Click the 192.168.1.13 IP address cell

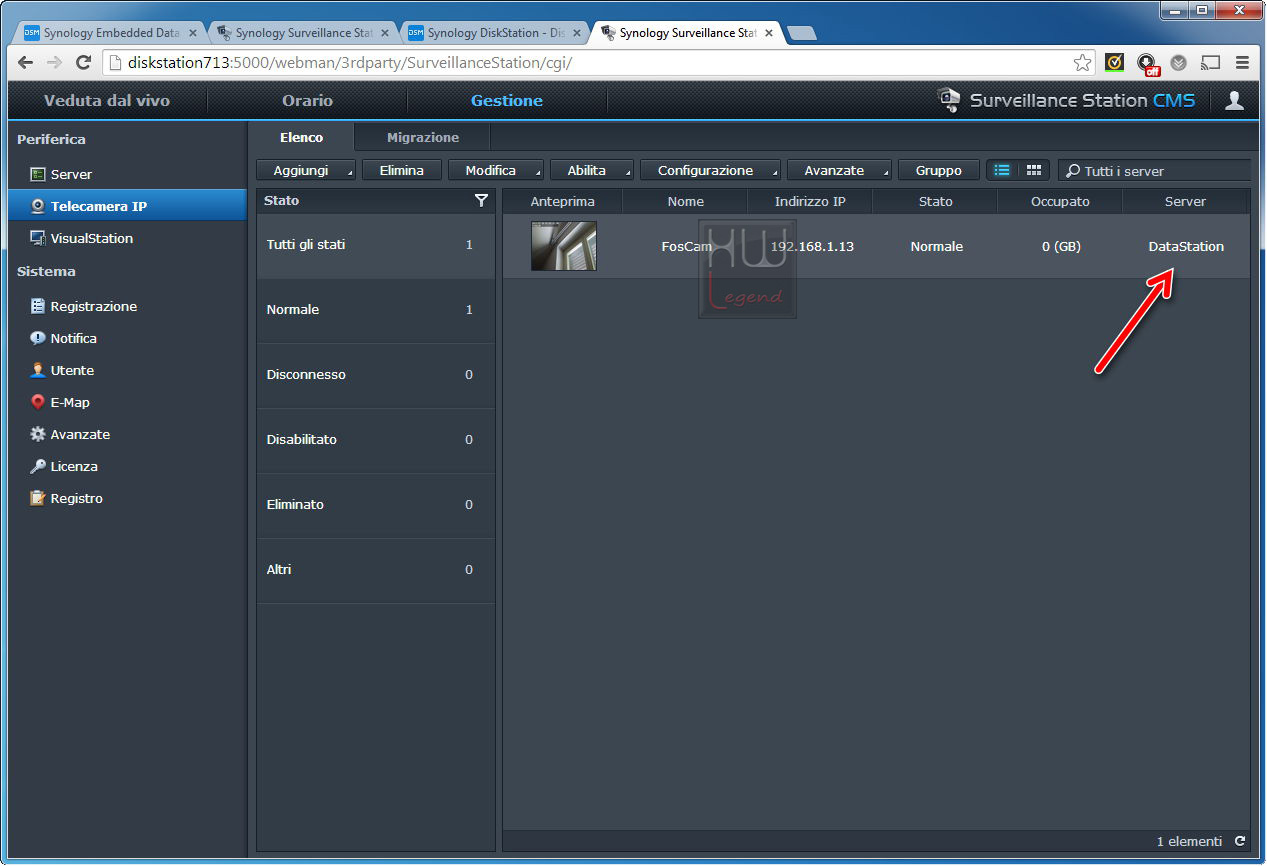click(x=812, y=246)
